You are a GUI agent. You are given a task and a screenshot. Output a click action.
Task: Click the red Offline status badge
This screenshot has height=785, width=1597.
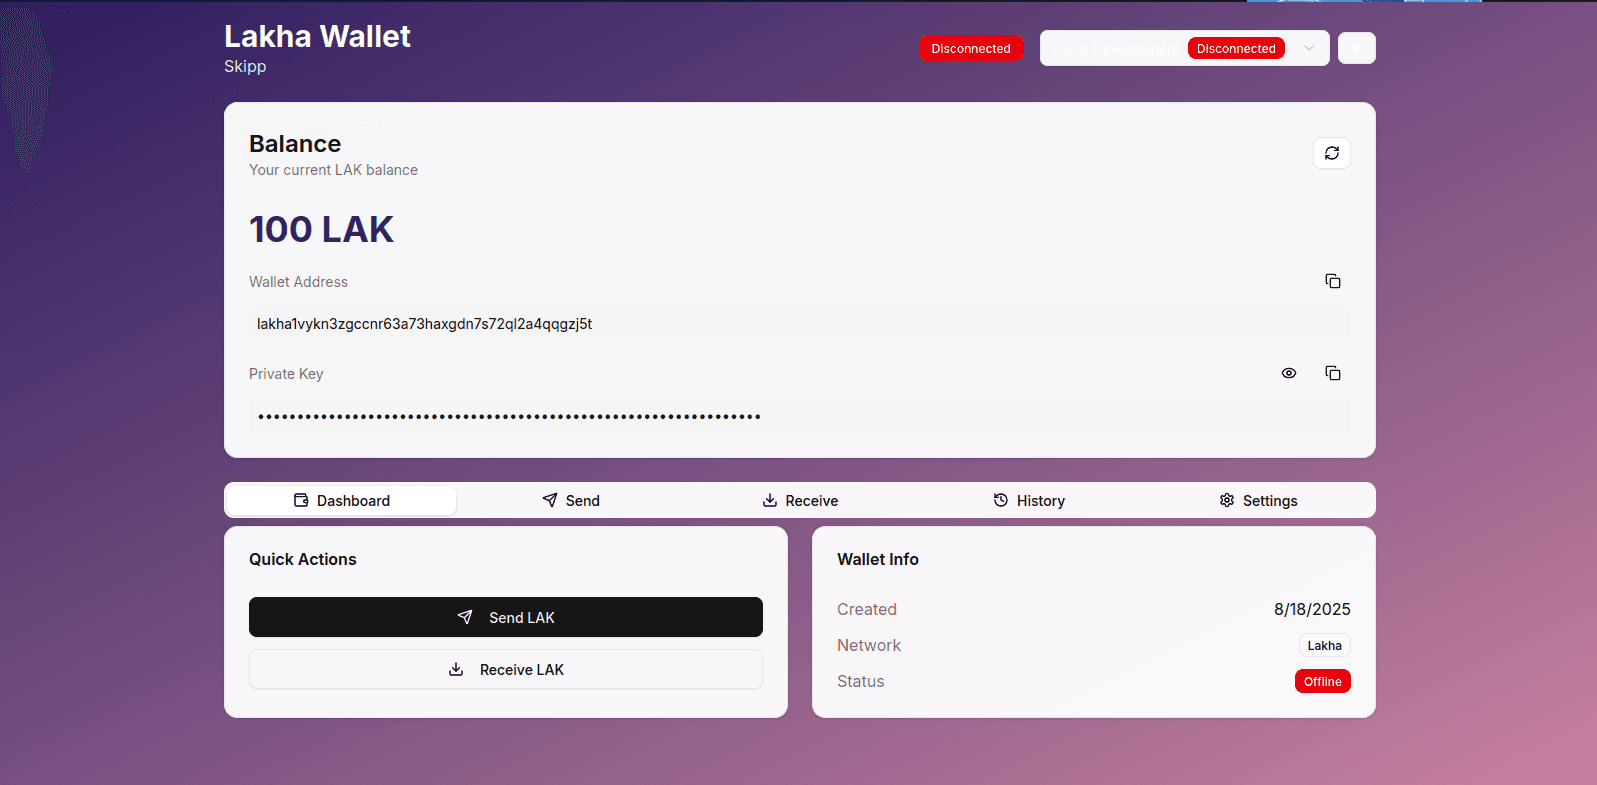[x=1322, y=681]
